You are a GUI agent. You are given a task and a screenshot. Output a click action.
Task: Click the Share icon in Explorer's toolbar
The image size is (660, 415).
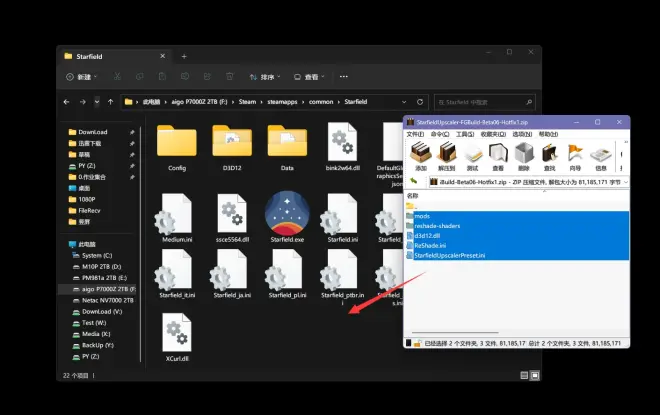[x=207, y=77]
